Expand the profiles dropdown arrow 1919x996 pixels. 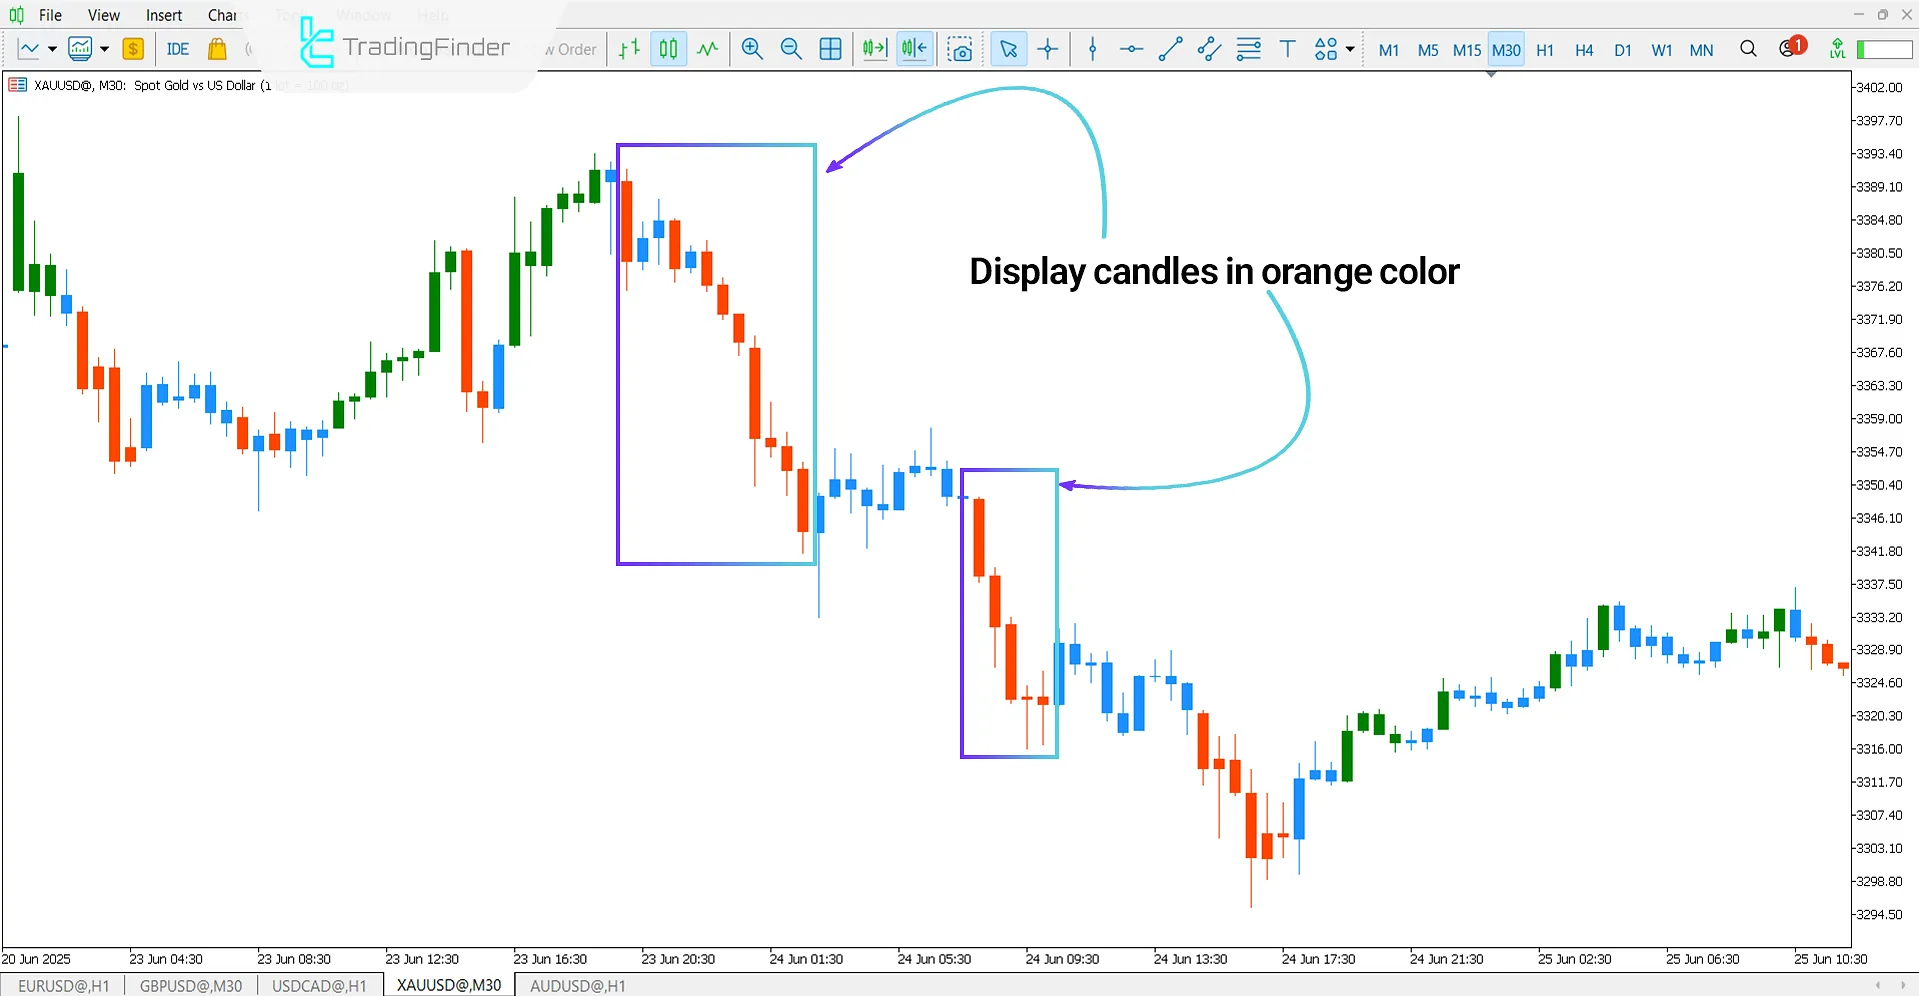103,48
